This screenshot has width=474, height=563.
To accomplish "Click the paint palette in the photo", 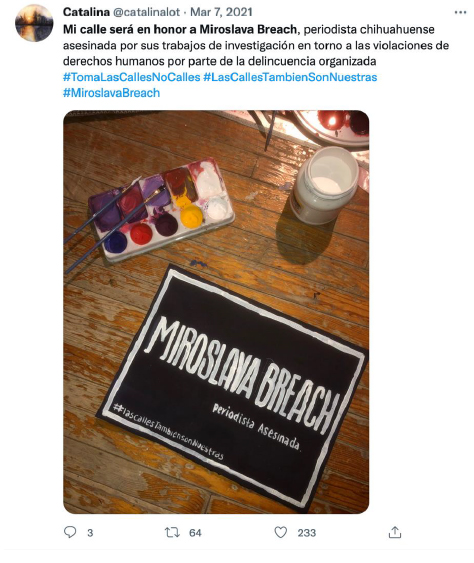I will click(x=162, y=210).
